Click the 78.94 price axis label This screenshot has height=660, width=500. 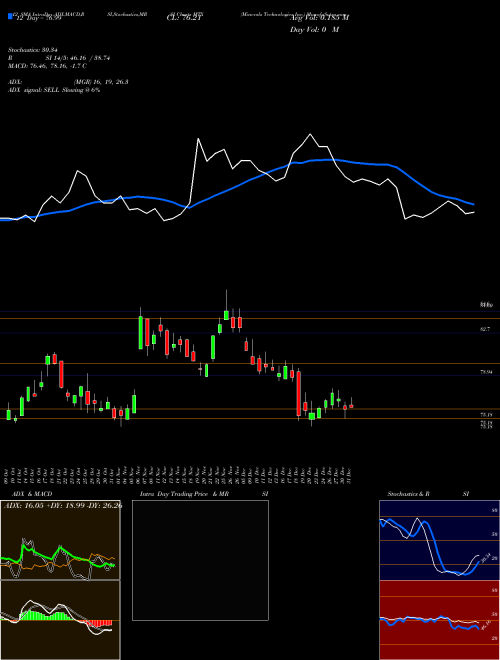[486, 372]
